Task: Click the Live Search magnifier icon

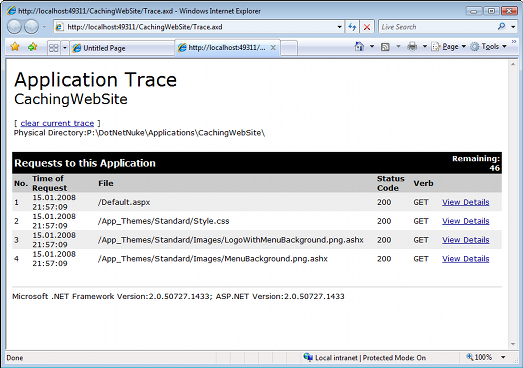Action: point(501,27)
